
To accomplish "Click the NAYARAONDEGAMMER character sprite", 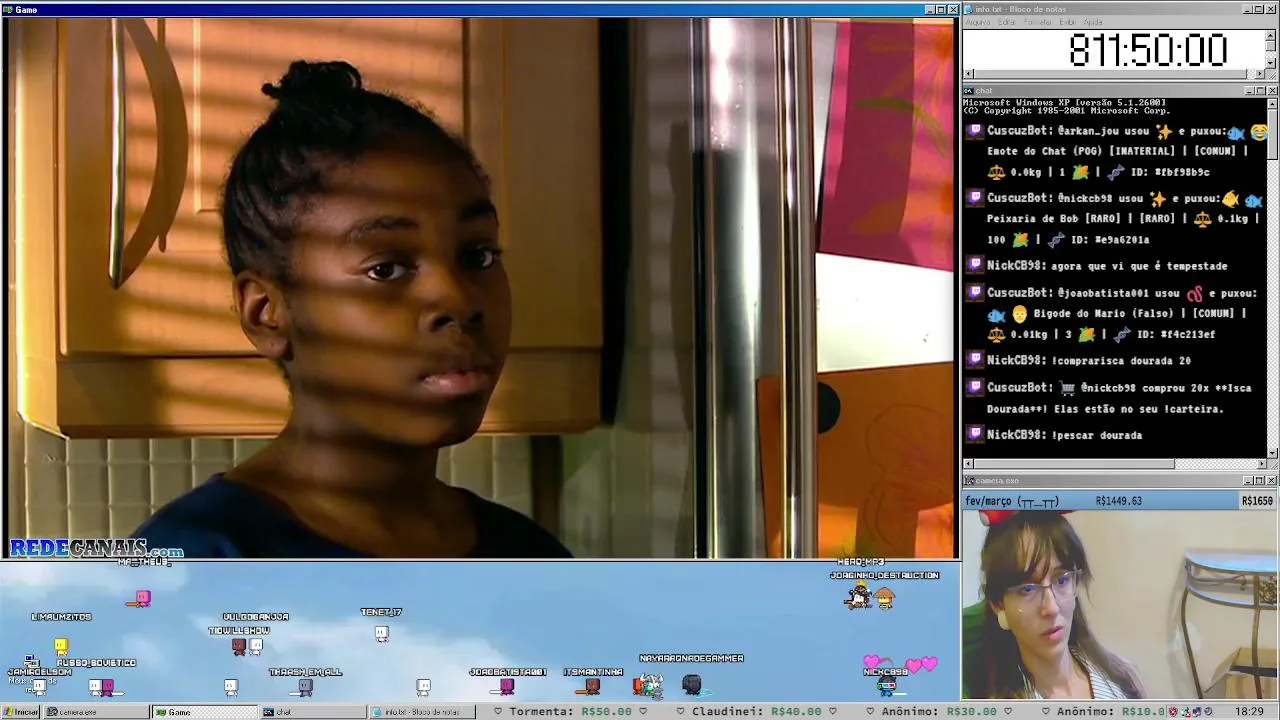I will [x=691, y=684].
